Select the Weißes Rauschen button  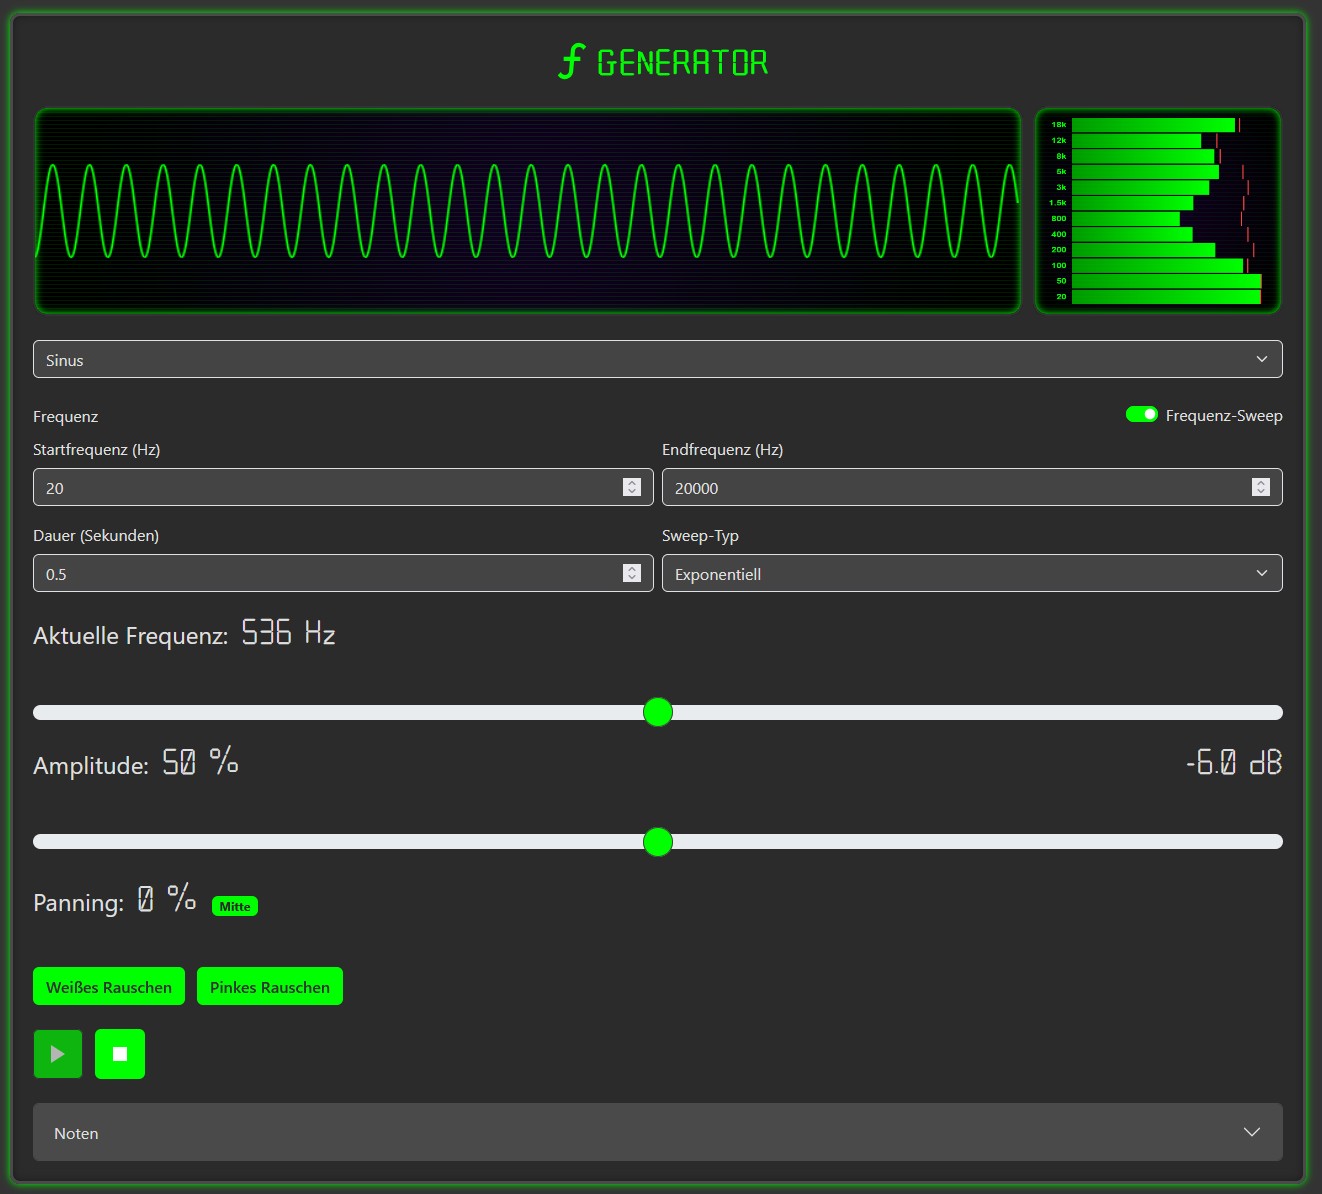click(x=108, y=986)
